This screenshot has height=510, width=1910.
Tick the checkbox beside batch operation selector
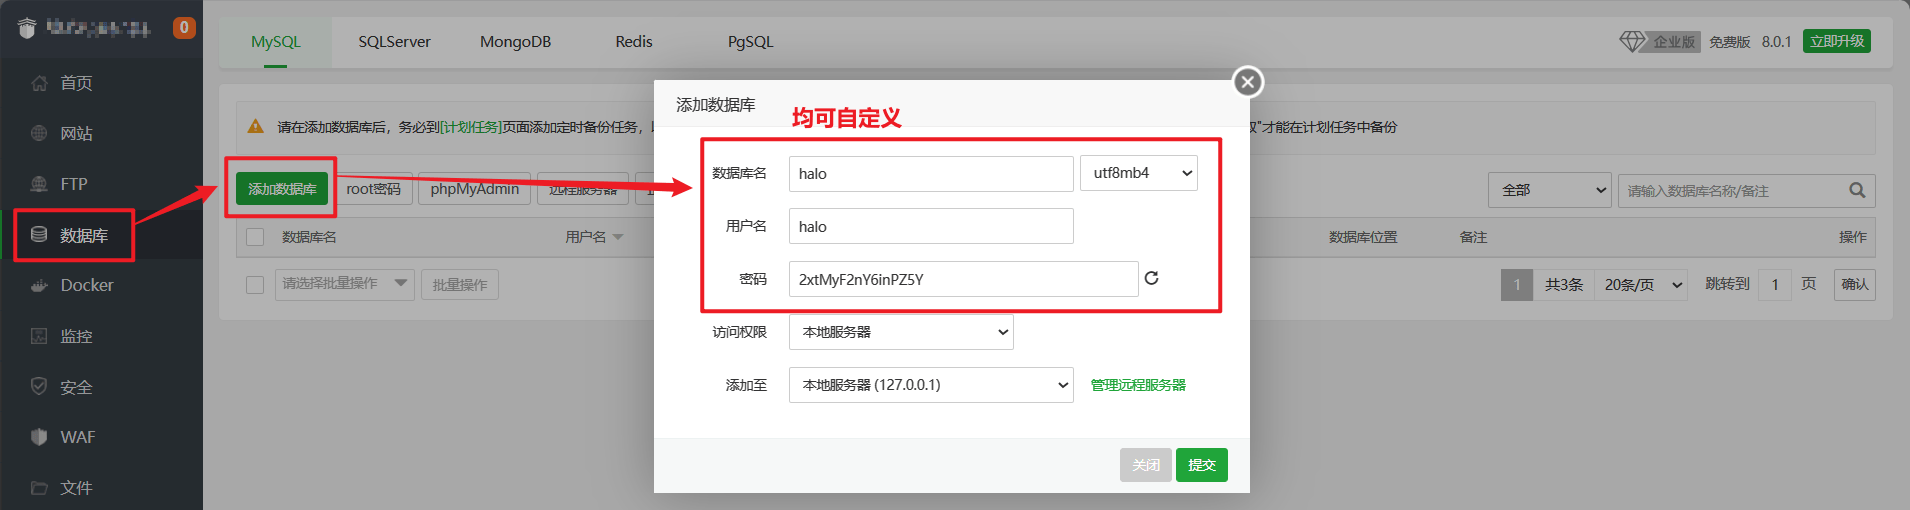click(255, 285)
